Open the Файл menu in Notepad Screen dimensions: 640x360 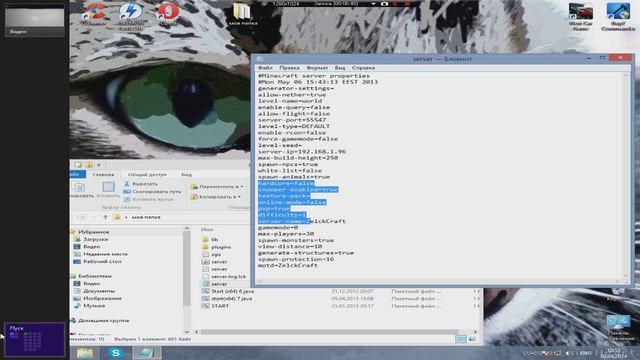click(x=265, y=68)
